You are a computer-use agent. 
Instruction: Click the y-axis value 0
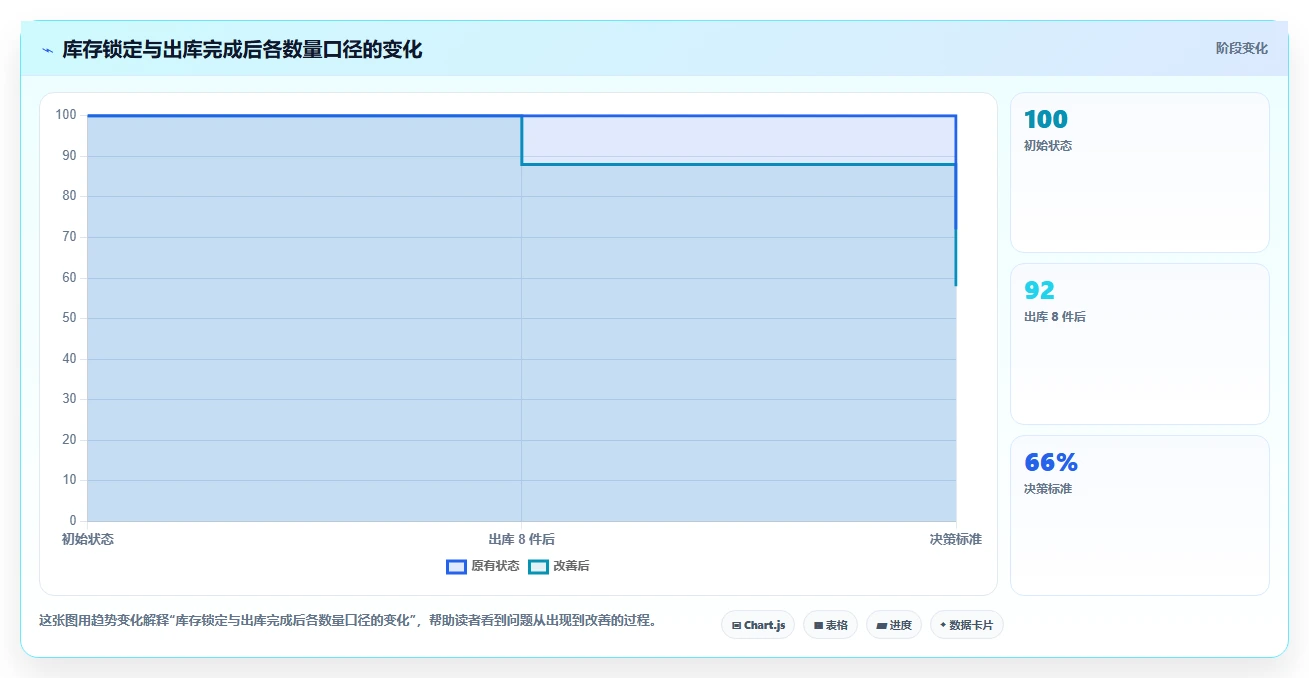point(73,521)
